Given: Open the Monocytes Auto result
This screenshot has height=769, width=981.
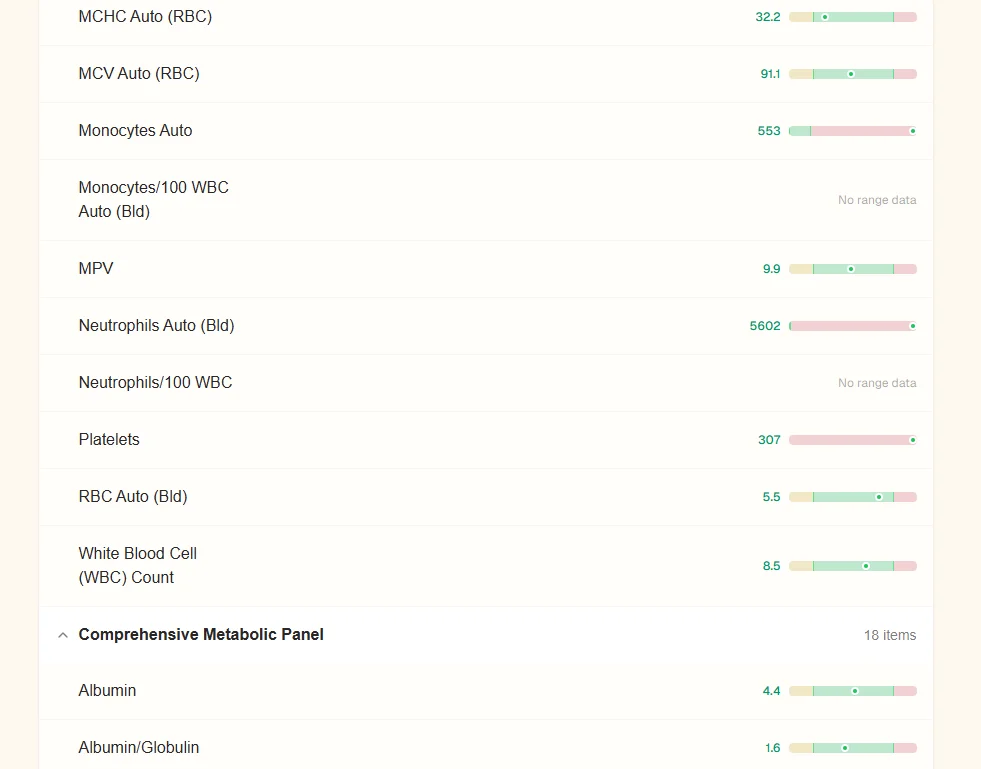Looking at the screenshot, I should coord(486,131).
